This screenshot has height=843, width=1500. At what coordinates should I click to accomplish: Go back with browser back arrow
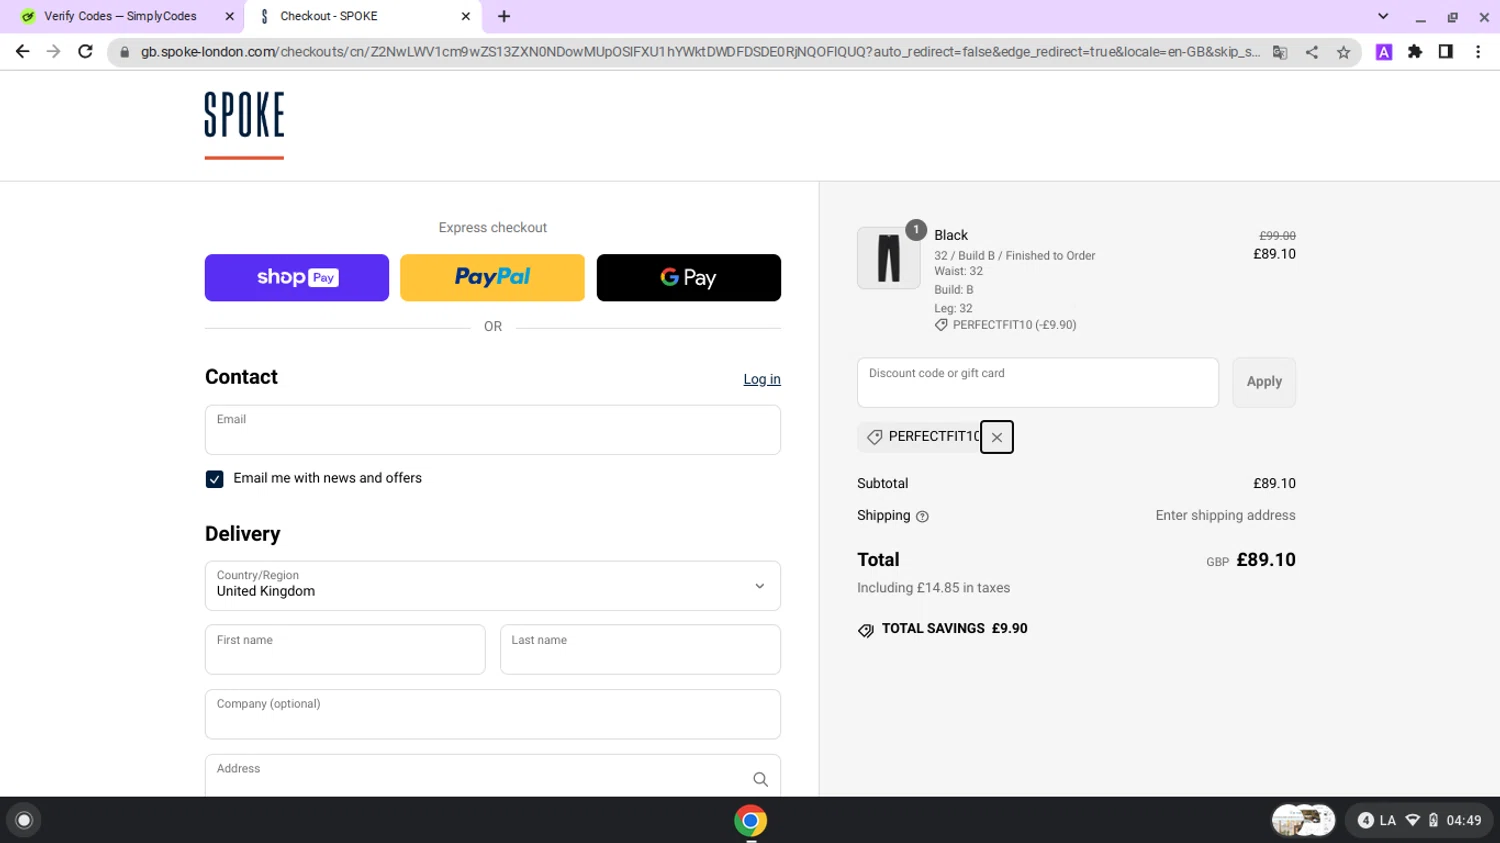pos(22,52)
